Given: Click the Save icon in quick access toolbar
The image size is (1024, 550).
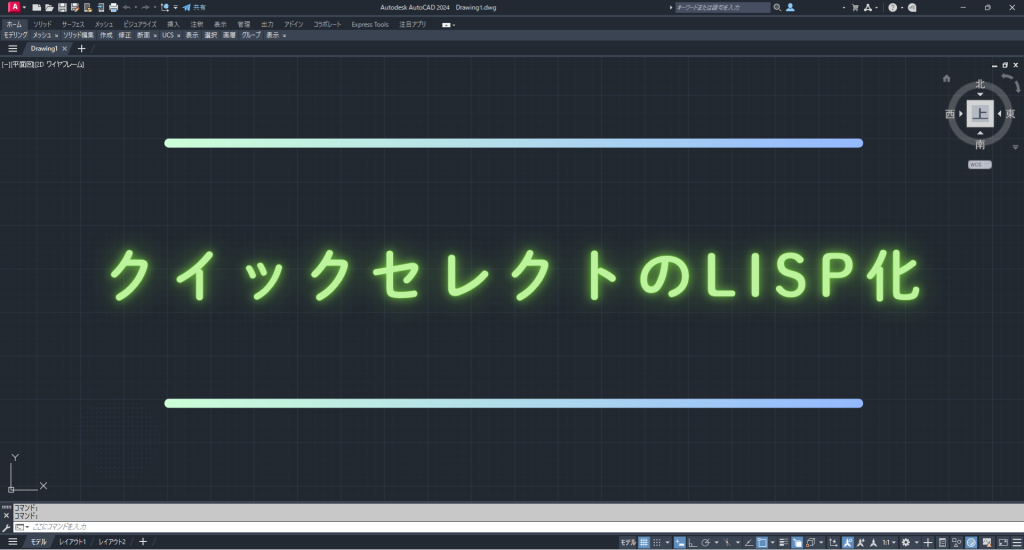Looking at the screenshot, I should point(62,7).
